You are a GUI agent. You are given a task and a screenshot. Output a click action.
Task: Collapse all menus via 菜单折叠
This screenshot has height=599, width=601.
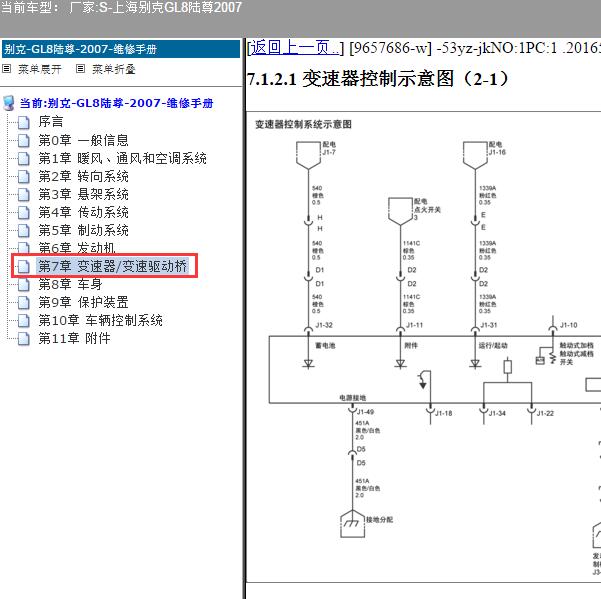pos(113,69)
